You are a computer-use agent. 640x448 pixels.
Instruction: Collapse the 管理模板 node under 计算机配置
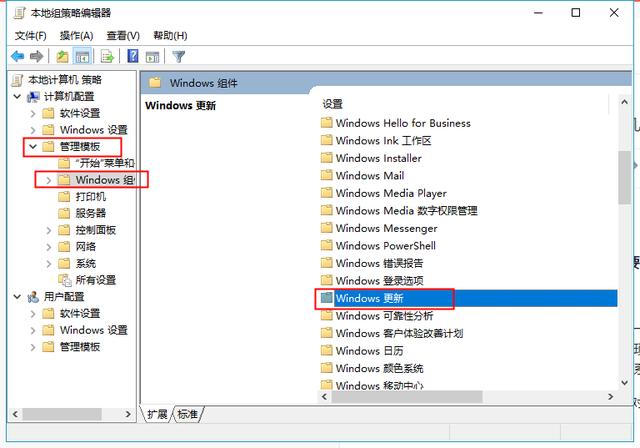pyautogui.click(x=33, y=146)
